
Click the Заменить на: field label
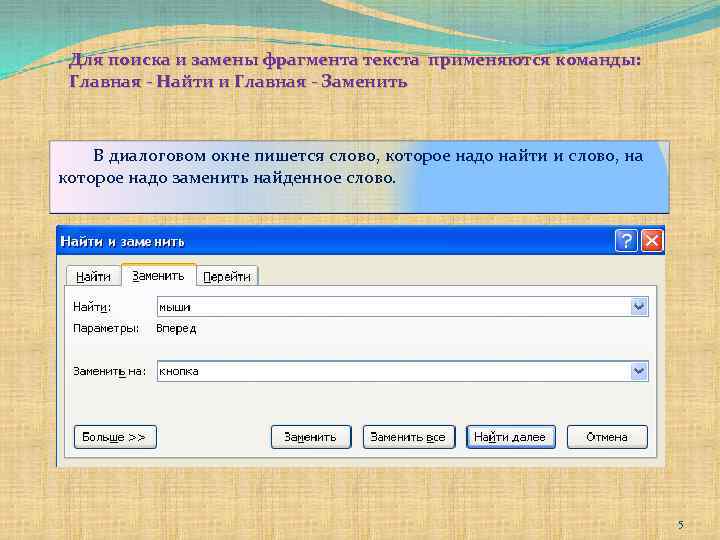click(x=109, y=371)
